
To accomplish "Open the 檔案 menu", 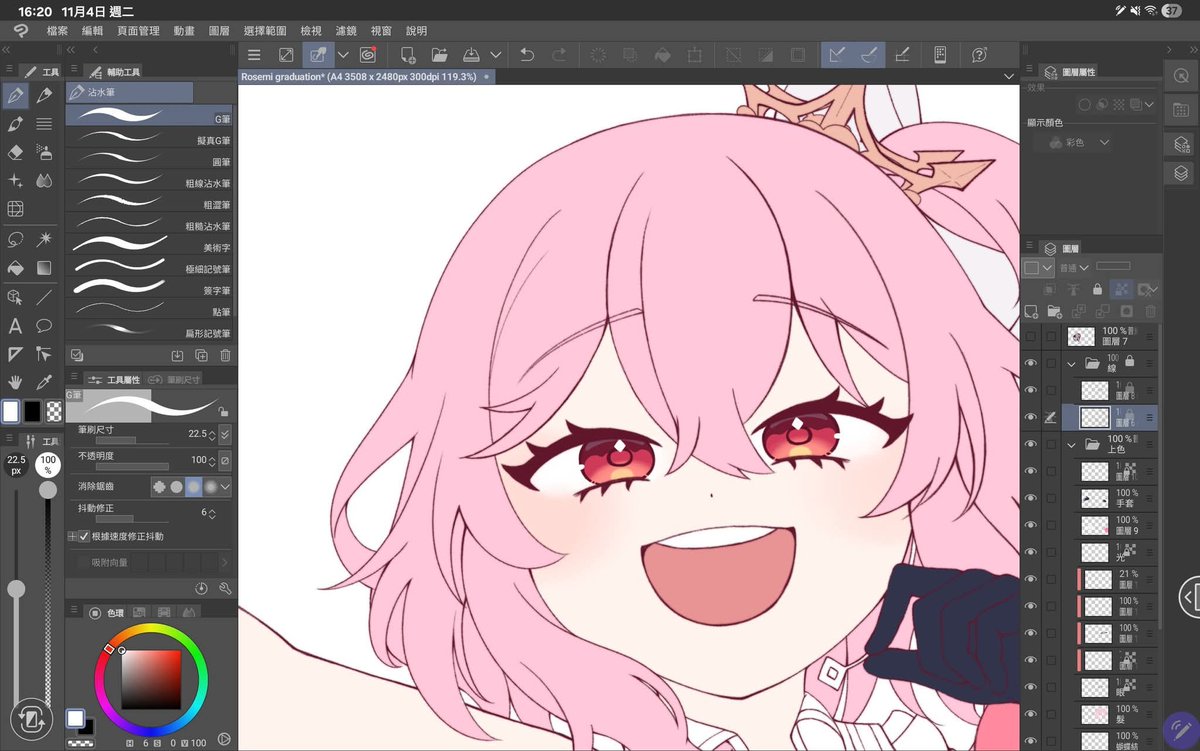I will 57,31.
